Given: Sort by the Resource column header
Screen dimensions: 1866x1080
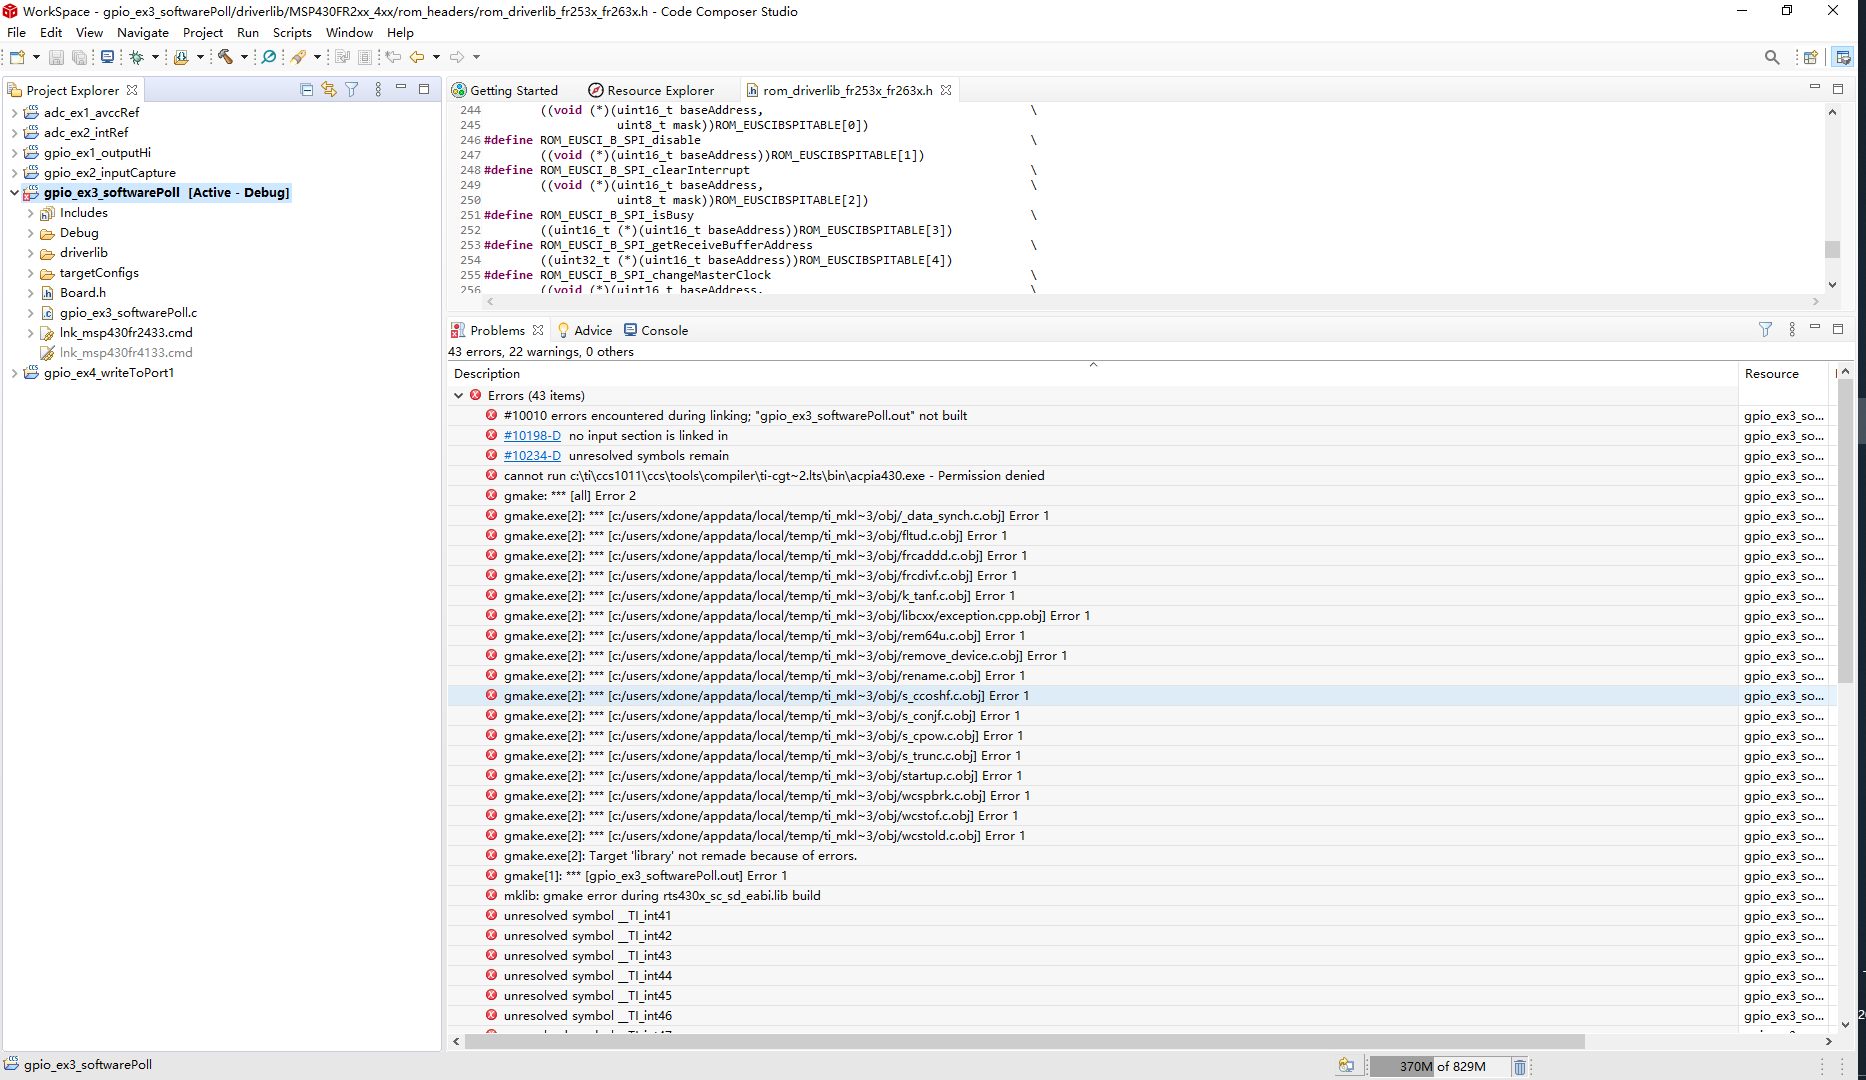Looking at the screenshot, I should coord(1785,374).
